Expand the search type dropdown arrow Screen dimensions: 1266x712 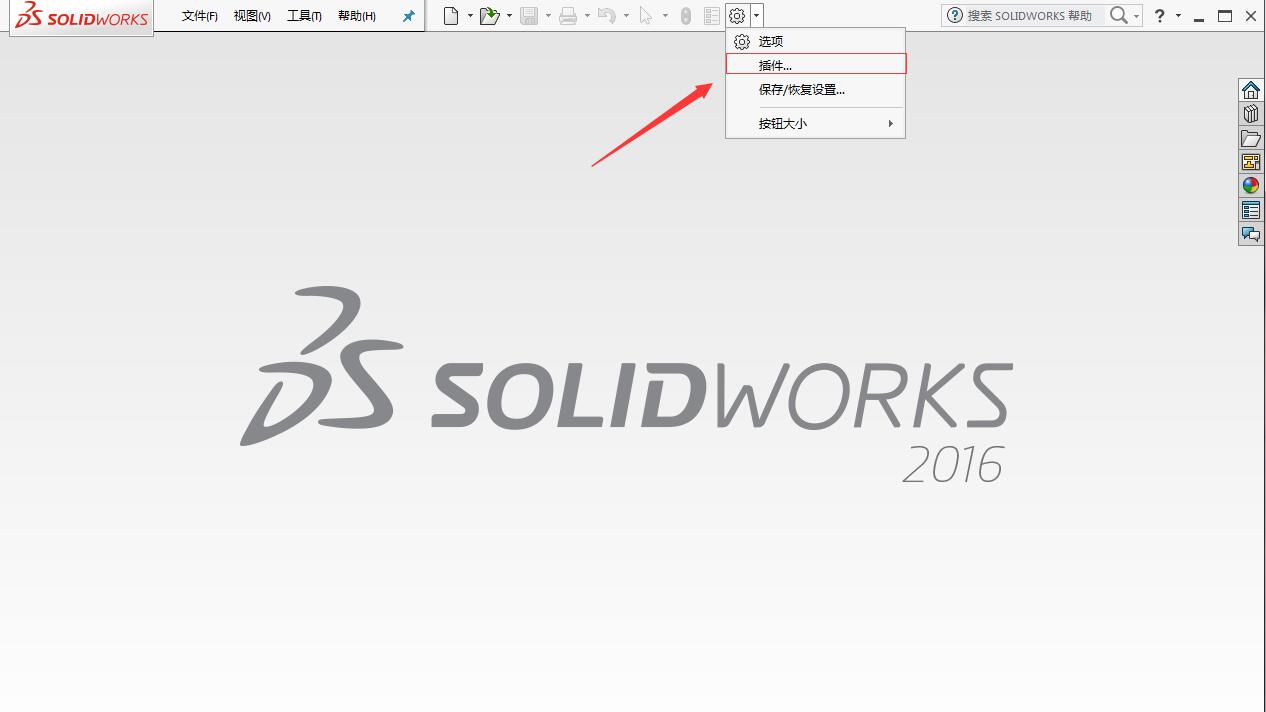point(1137,16)
